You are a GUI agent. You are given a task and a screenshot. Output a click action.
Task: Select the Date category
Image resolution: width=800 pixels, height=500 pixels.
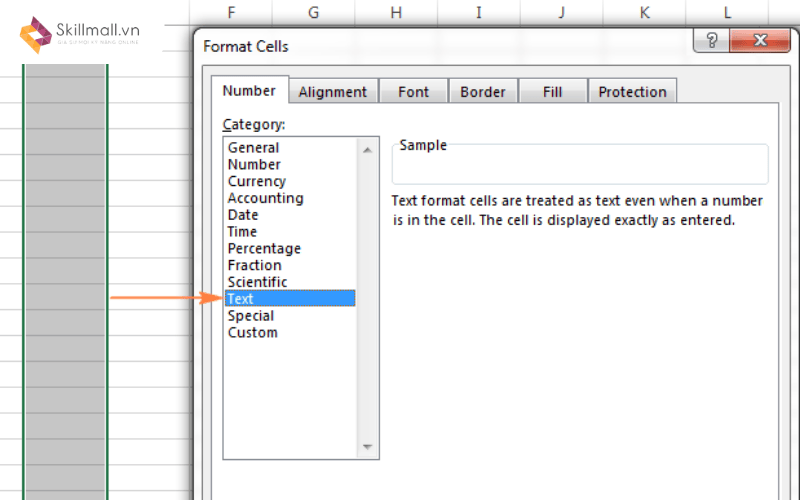pos(290,215)
